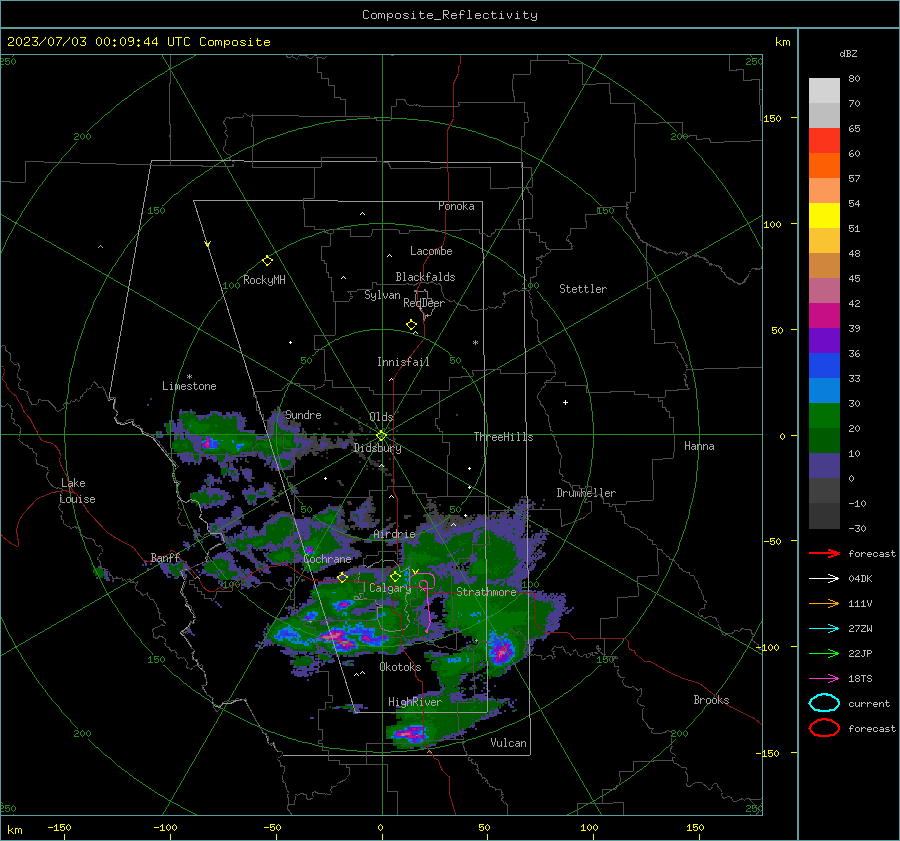The width and height of the screenshot is (900, 841).
Task: Click the RockyMH label
Action: (264, 280)
